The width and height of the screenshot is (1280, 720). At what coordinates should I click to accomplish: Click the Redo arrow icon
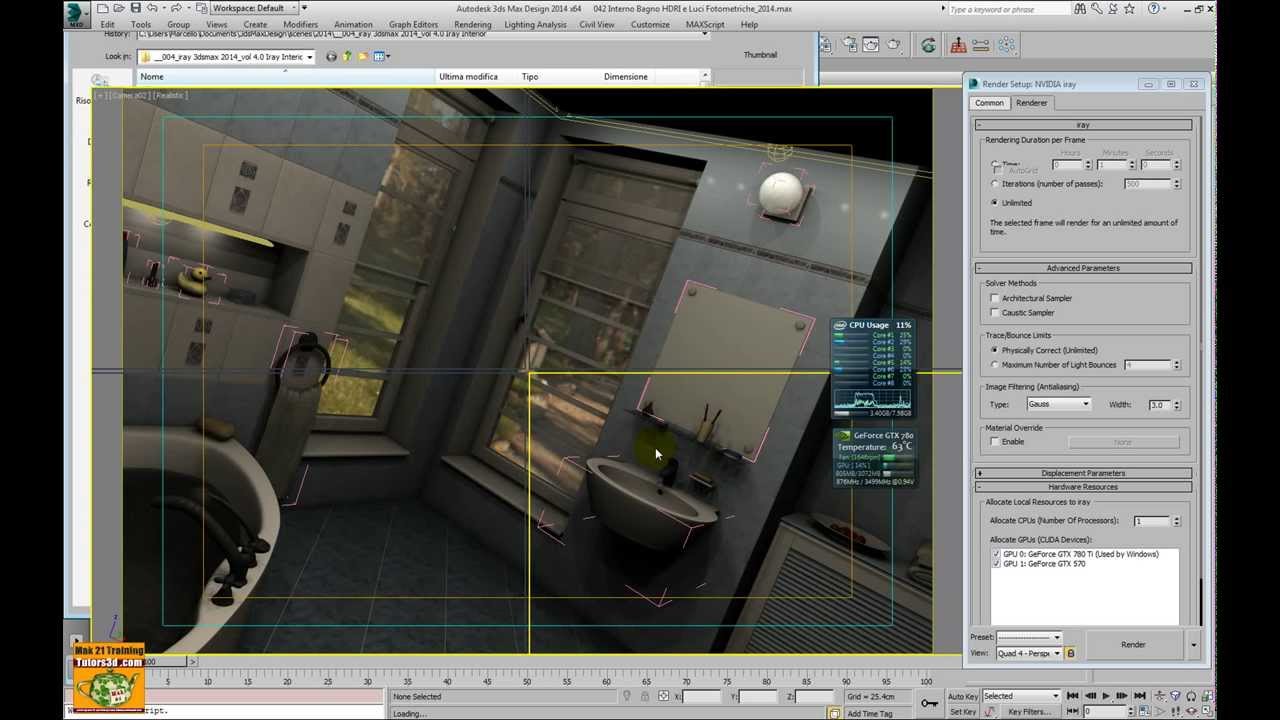[x=176, y=8]
